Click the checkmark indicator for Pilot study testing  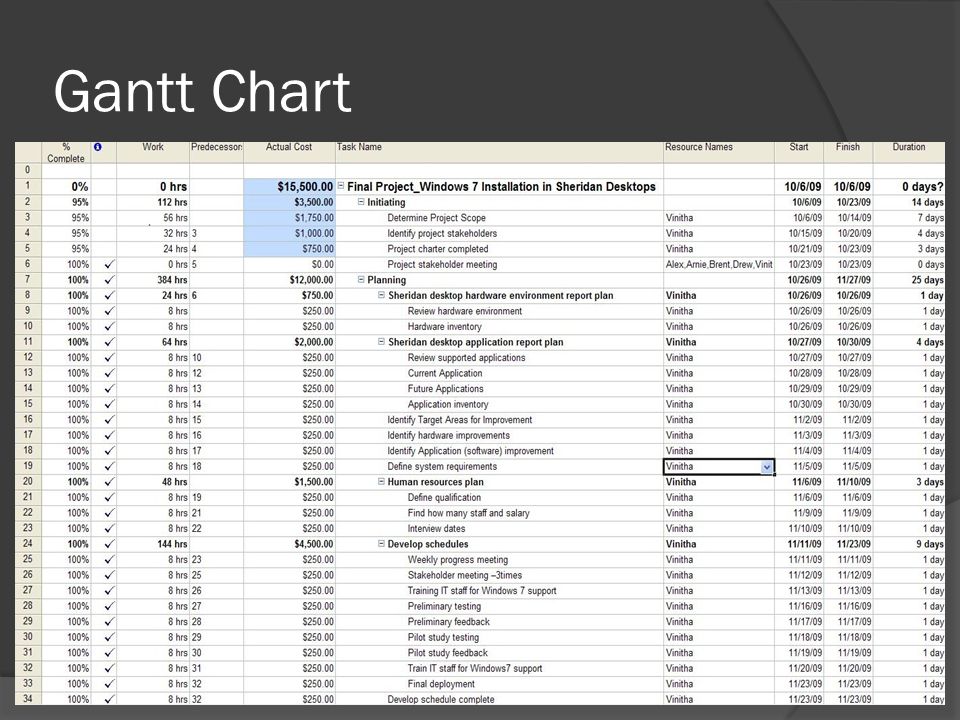pos(109,637)
